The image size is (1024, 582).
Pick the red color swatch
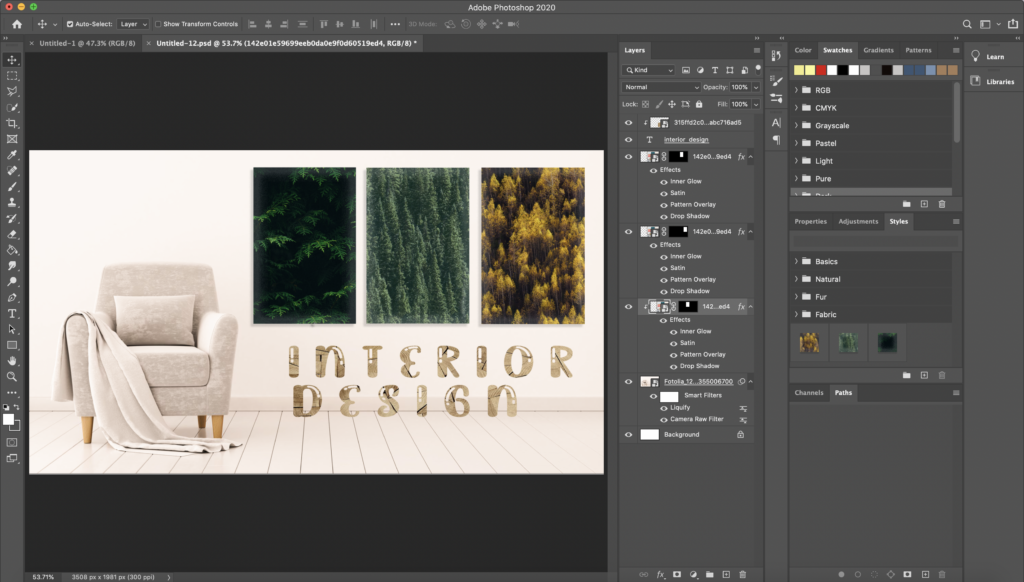tap(821, 70)
